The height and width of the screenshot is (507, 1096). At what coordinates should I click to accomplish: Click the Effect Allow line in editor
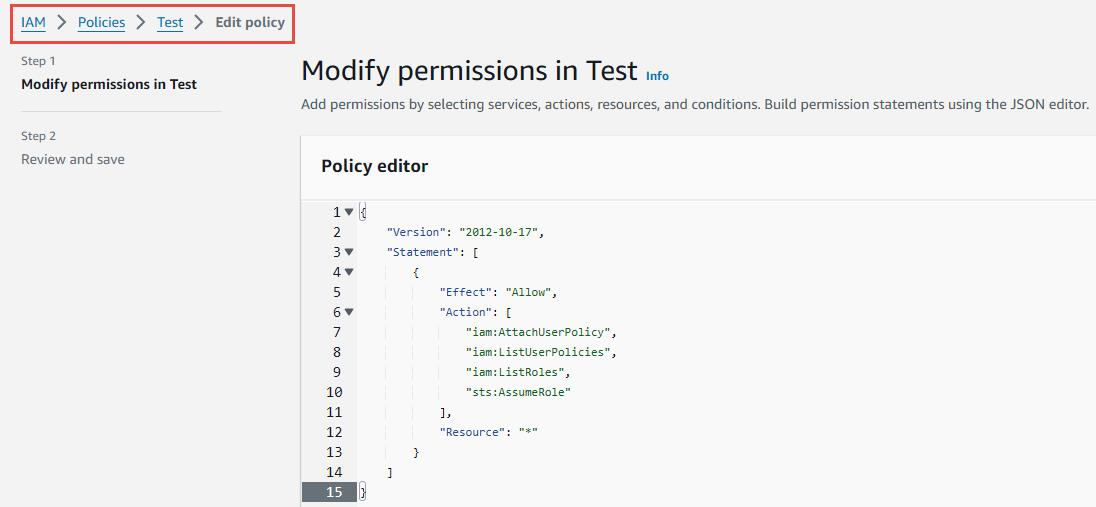[x=497, y=292]
